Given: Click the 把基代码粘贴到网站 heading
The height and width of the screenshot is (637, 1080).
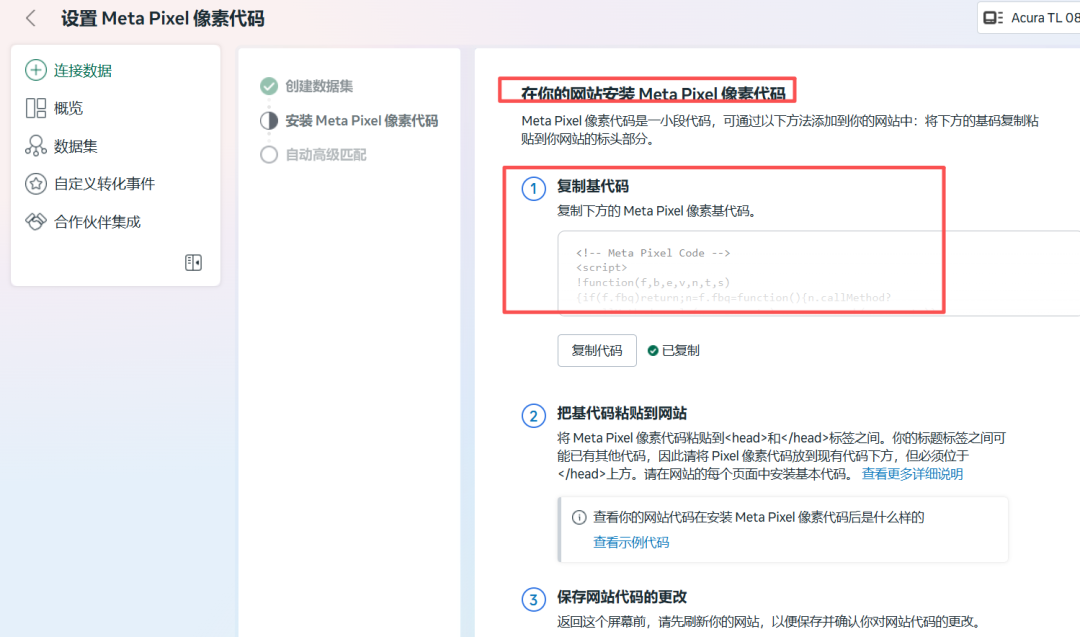Looking at the screenshot, I should [622, 413].
